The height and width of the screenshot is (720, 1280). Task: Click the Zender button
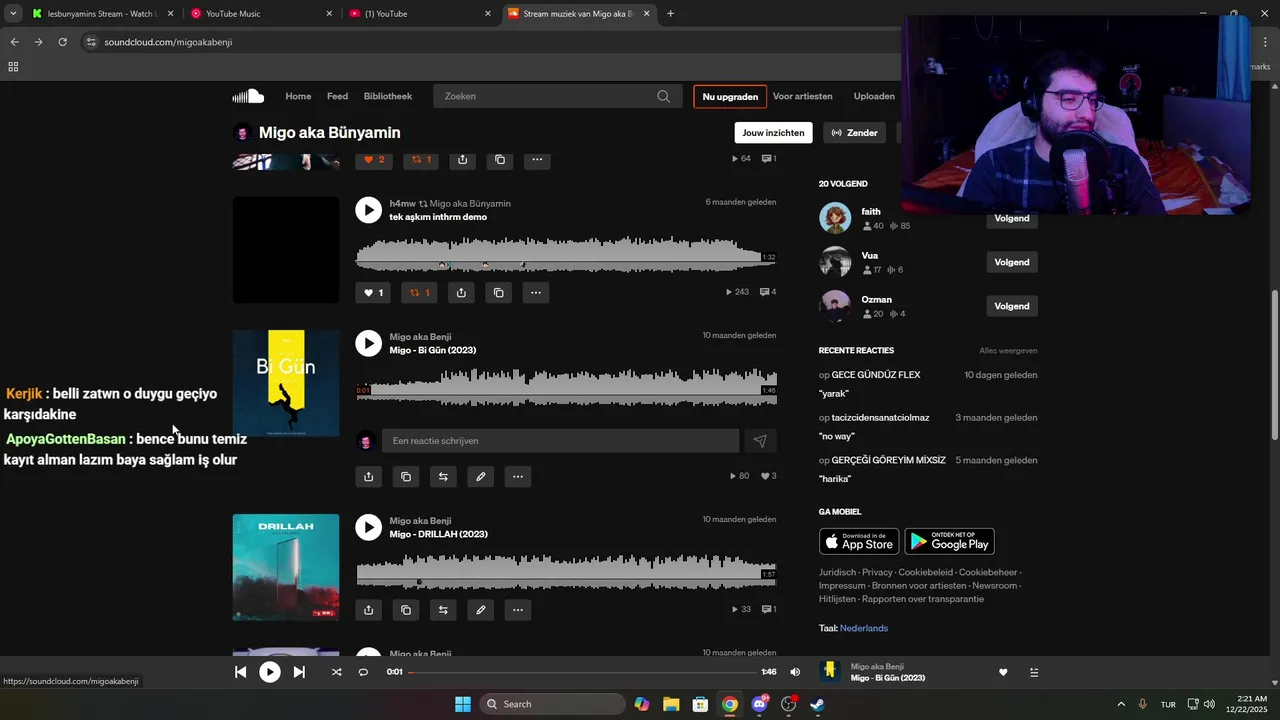tap(855, 133)
